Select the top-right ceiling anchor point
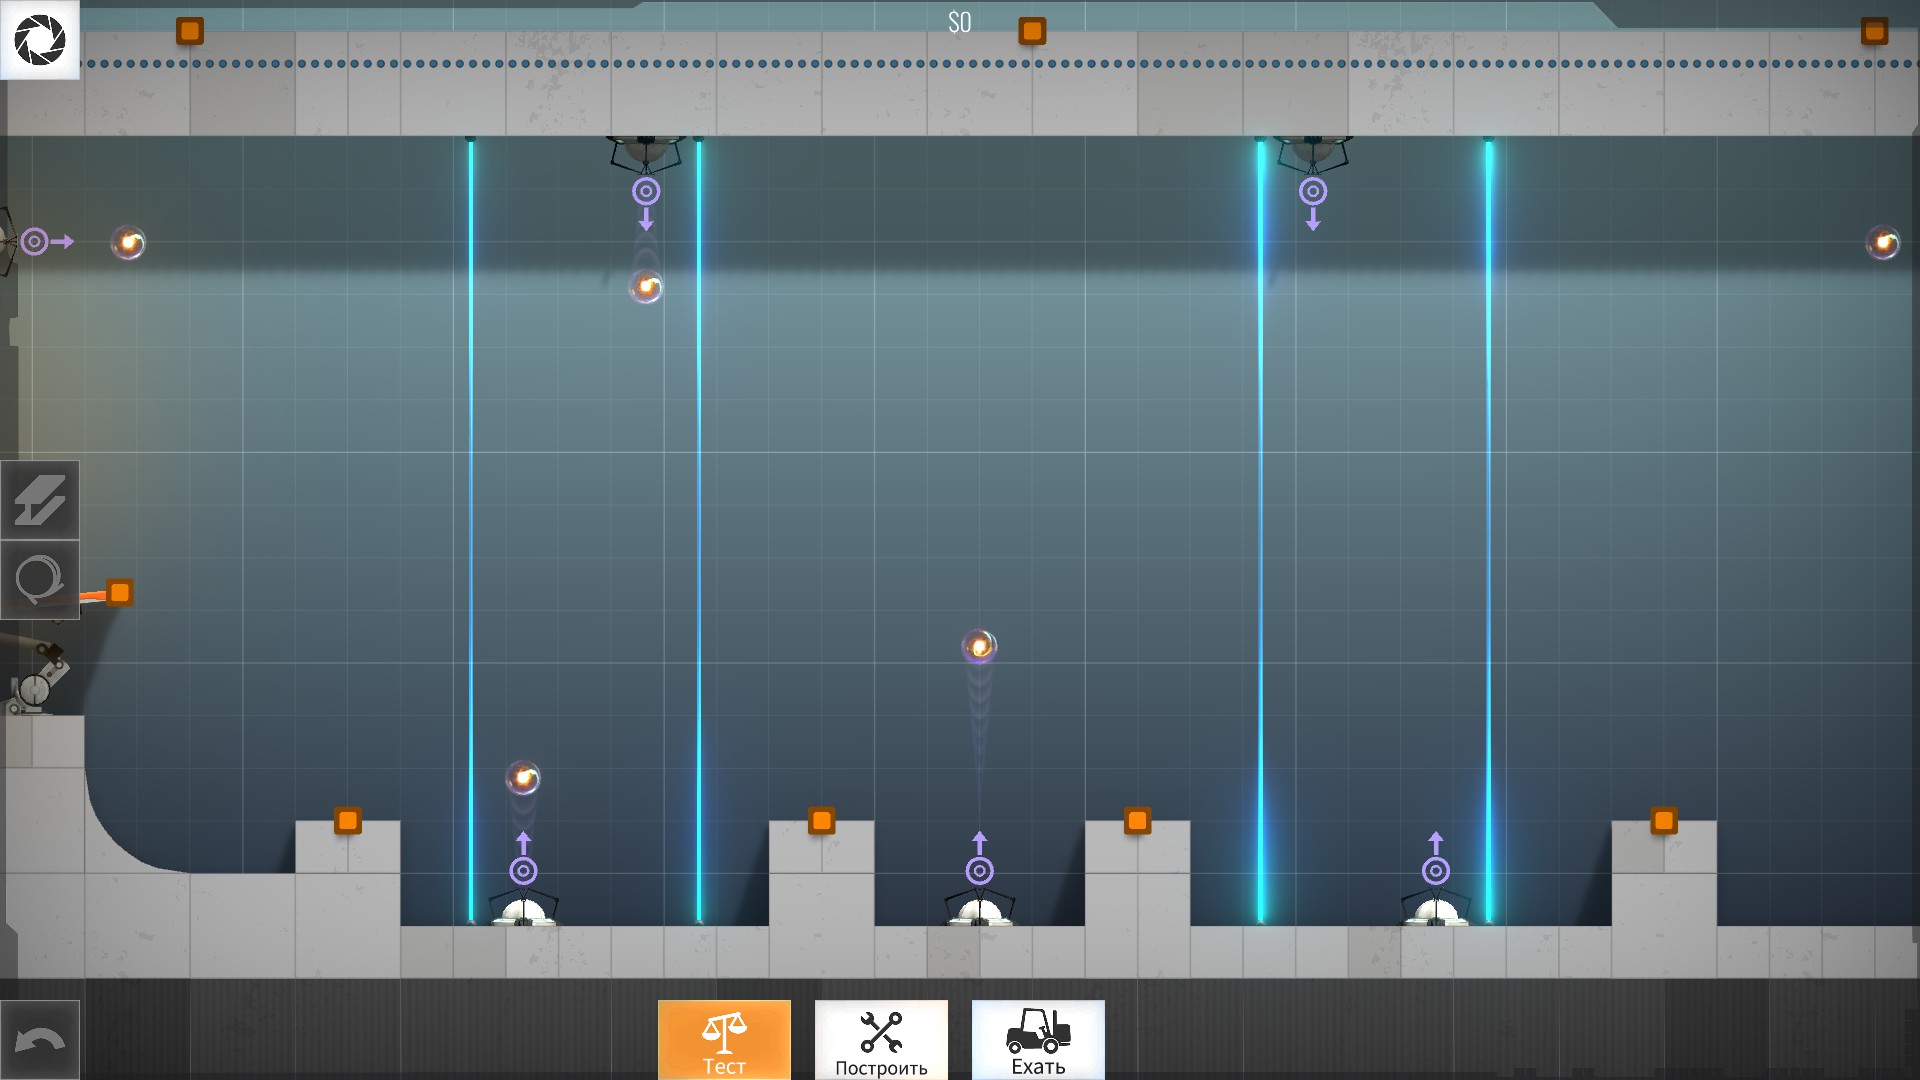Viewport: 1920px width, 1080px height. point(1874,31)
